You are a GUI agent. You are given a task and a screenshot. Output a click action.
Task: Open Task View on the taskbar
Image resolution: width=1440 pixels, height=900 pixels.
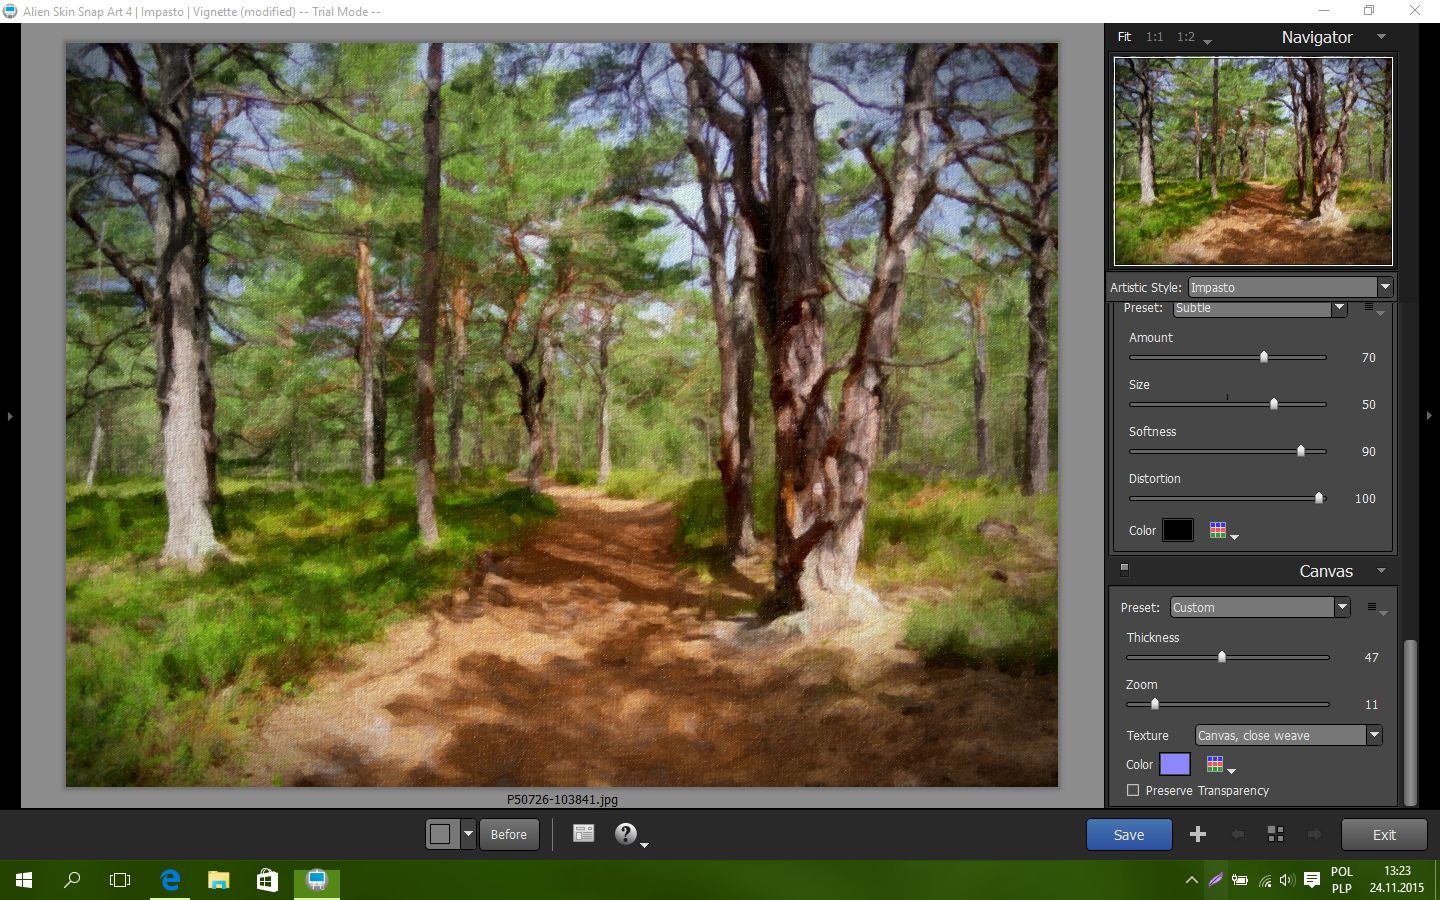coord(120,880)
